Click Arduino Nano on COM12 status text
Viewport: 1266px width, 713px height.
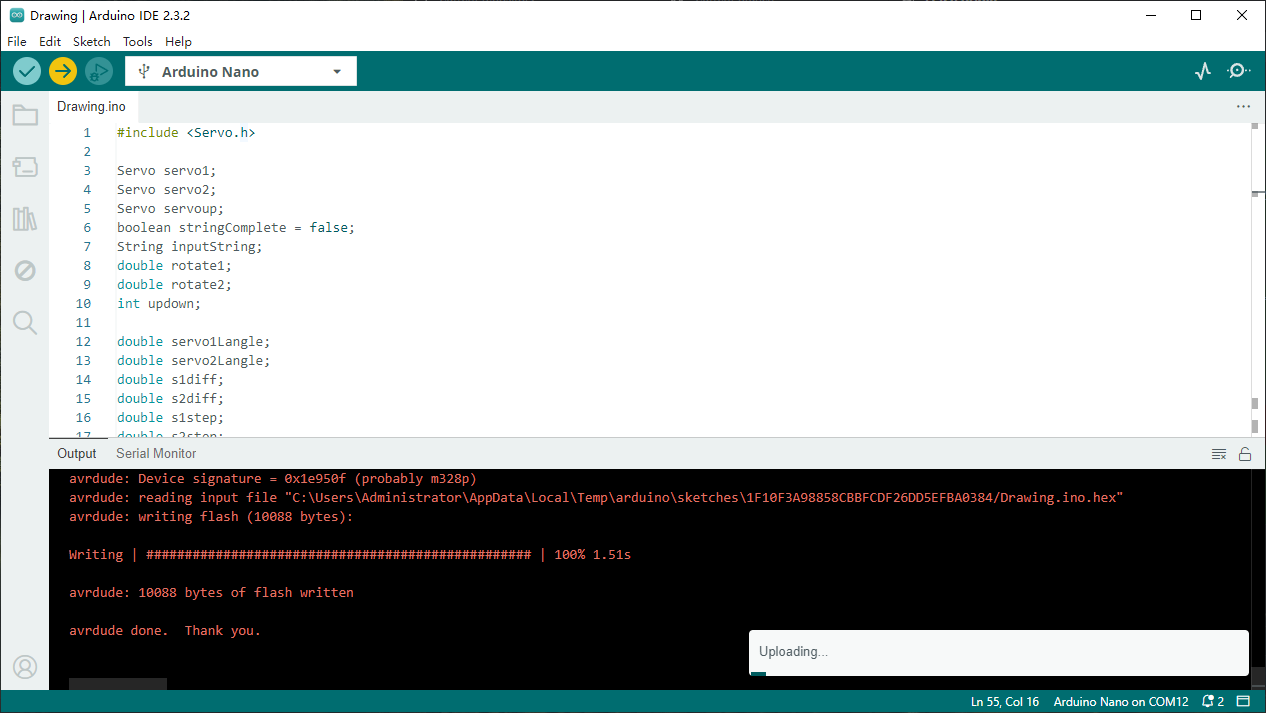point(1121,702)
